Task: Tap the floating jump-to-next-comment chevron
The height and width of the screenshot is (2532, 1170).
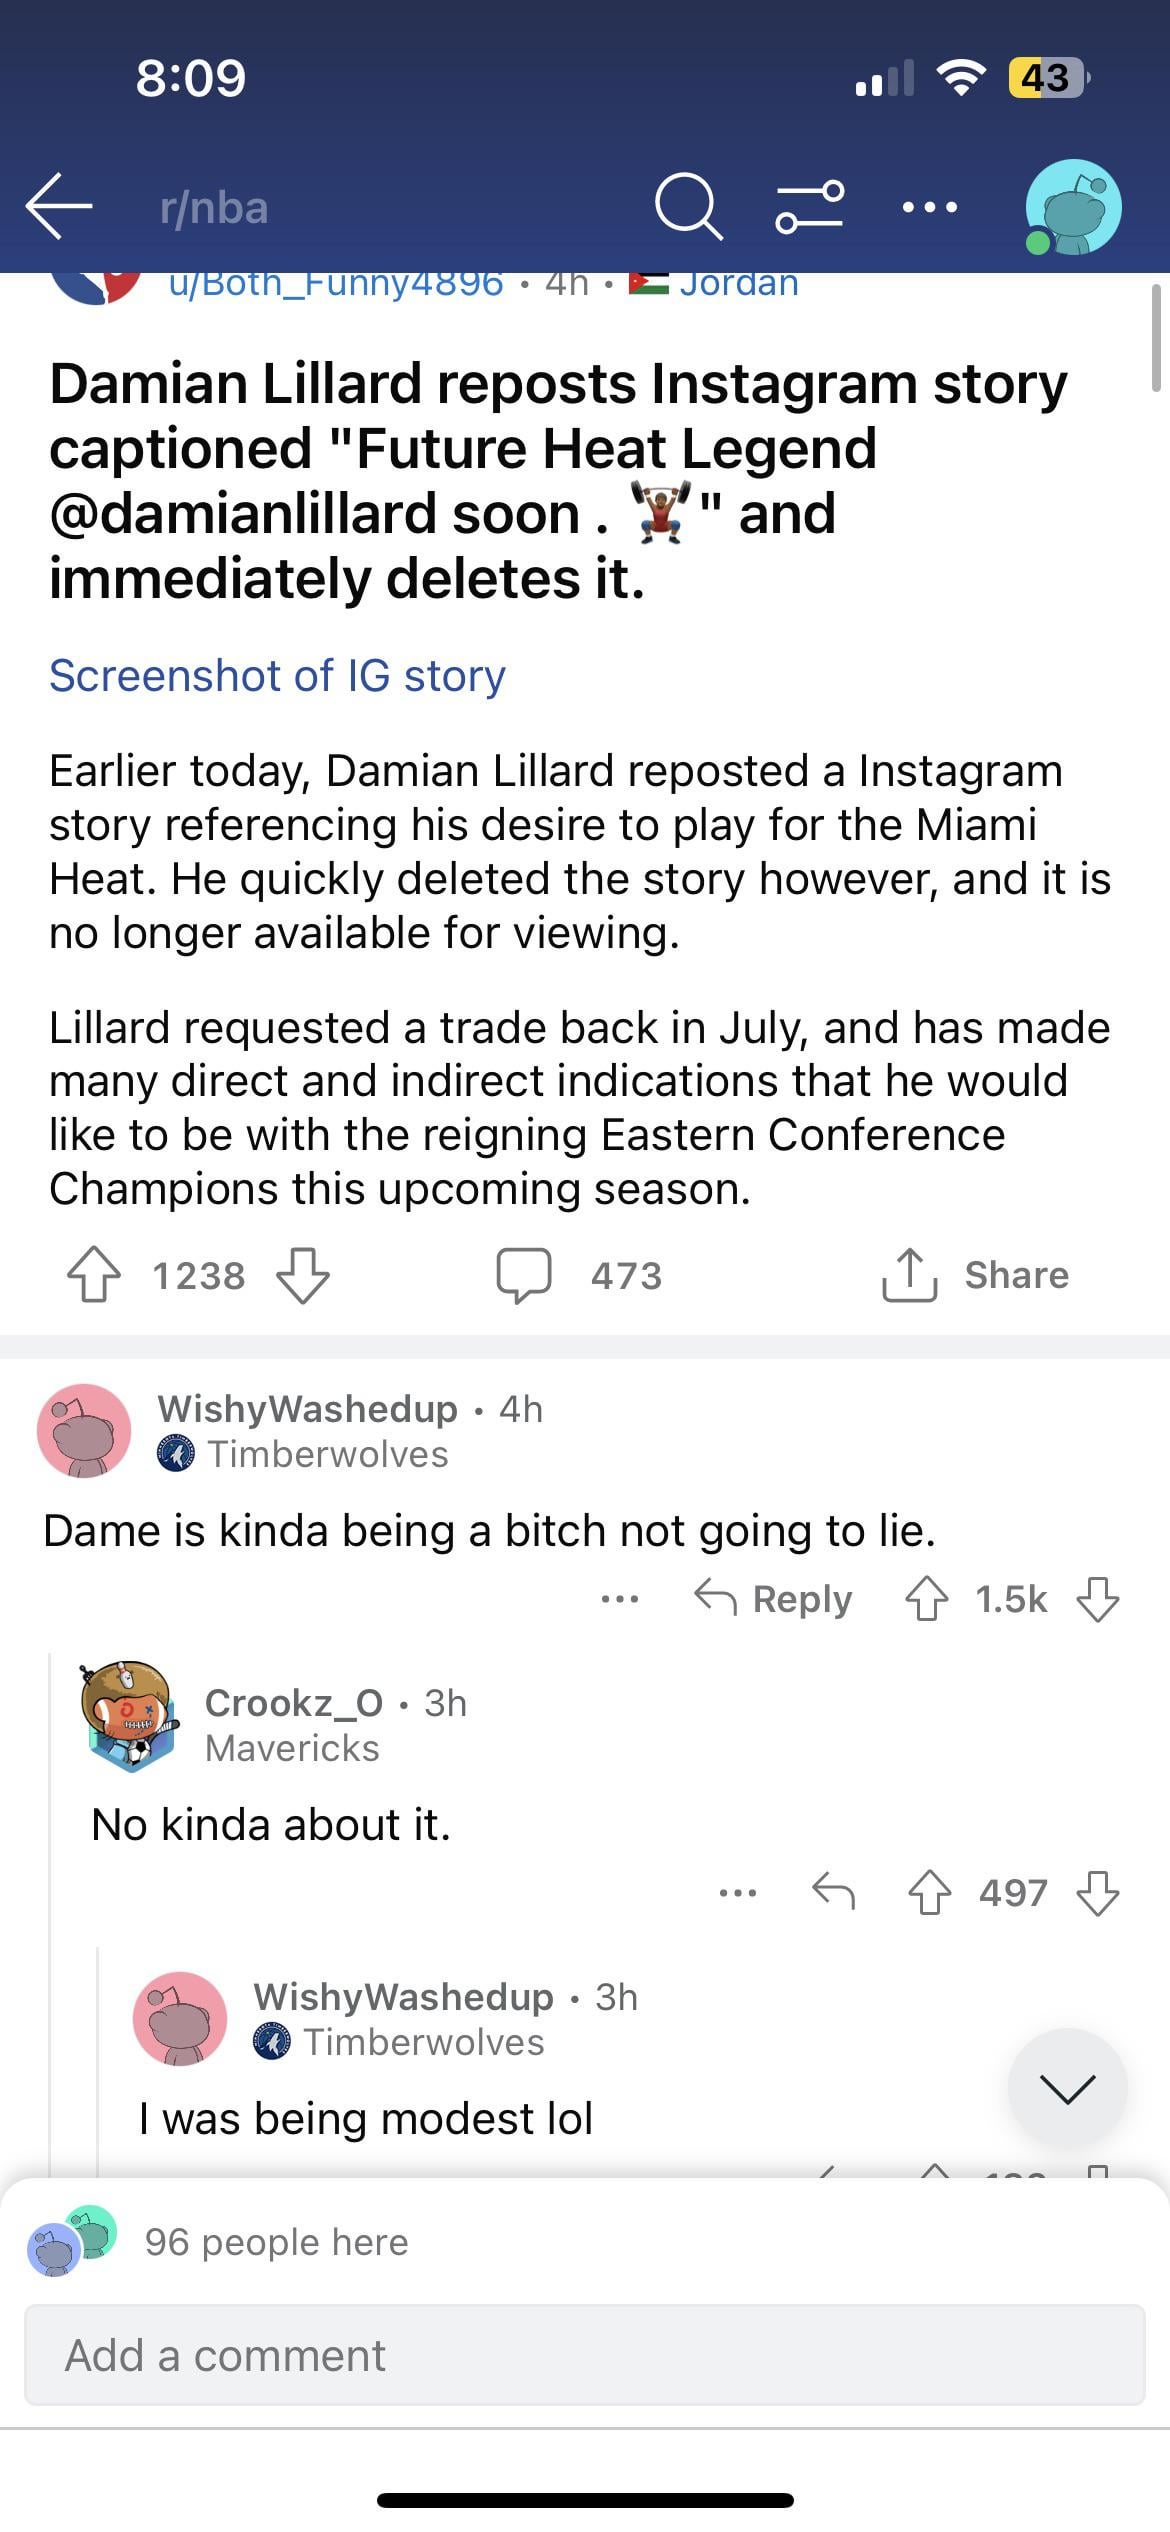Action: click(1067, 2088)
